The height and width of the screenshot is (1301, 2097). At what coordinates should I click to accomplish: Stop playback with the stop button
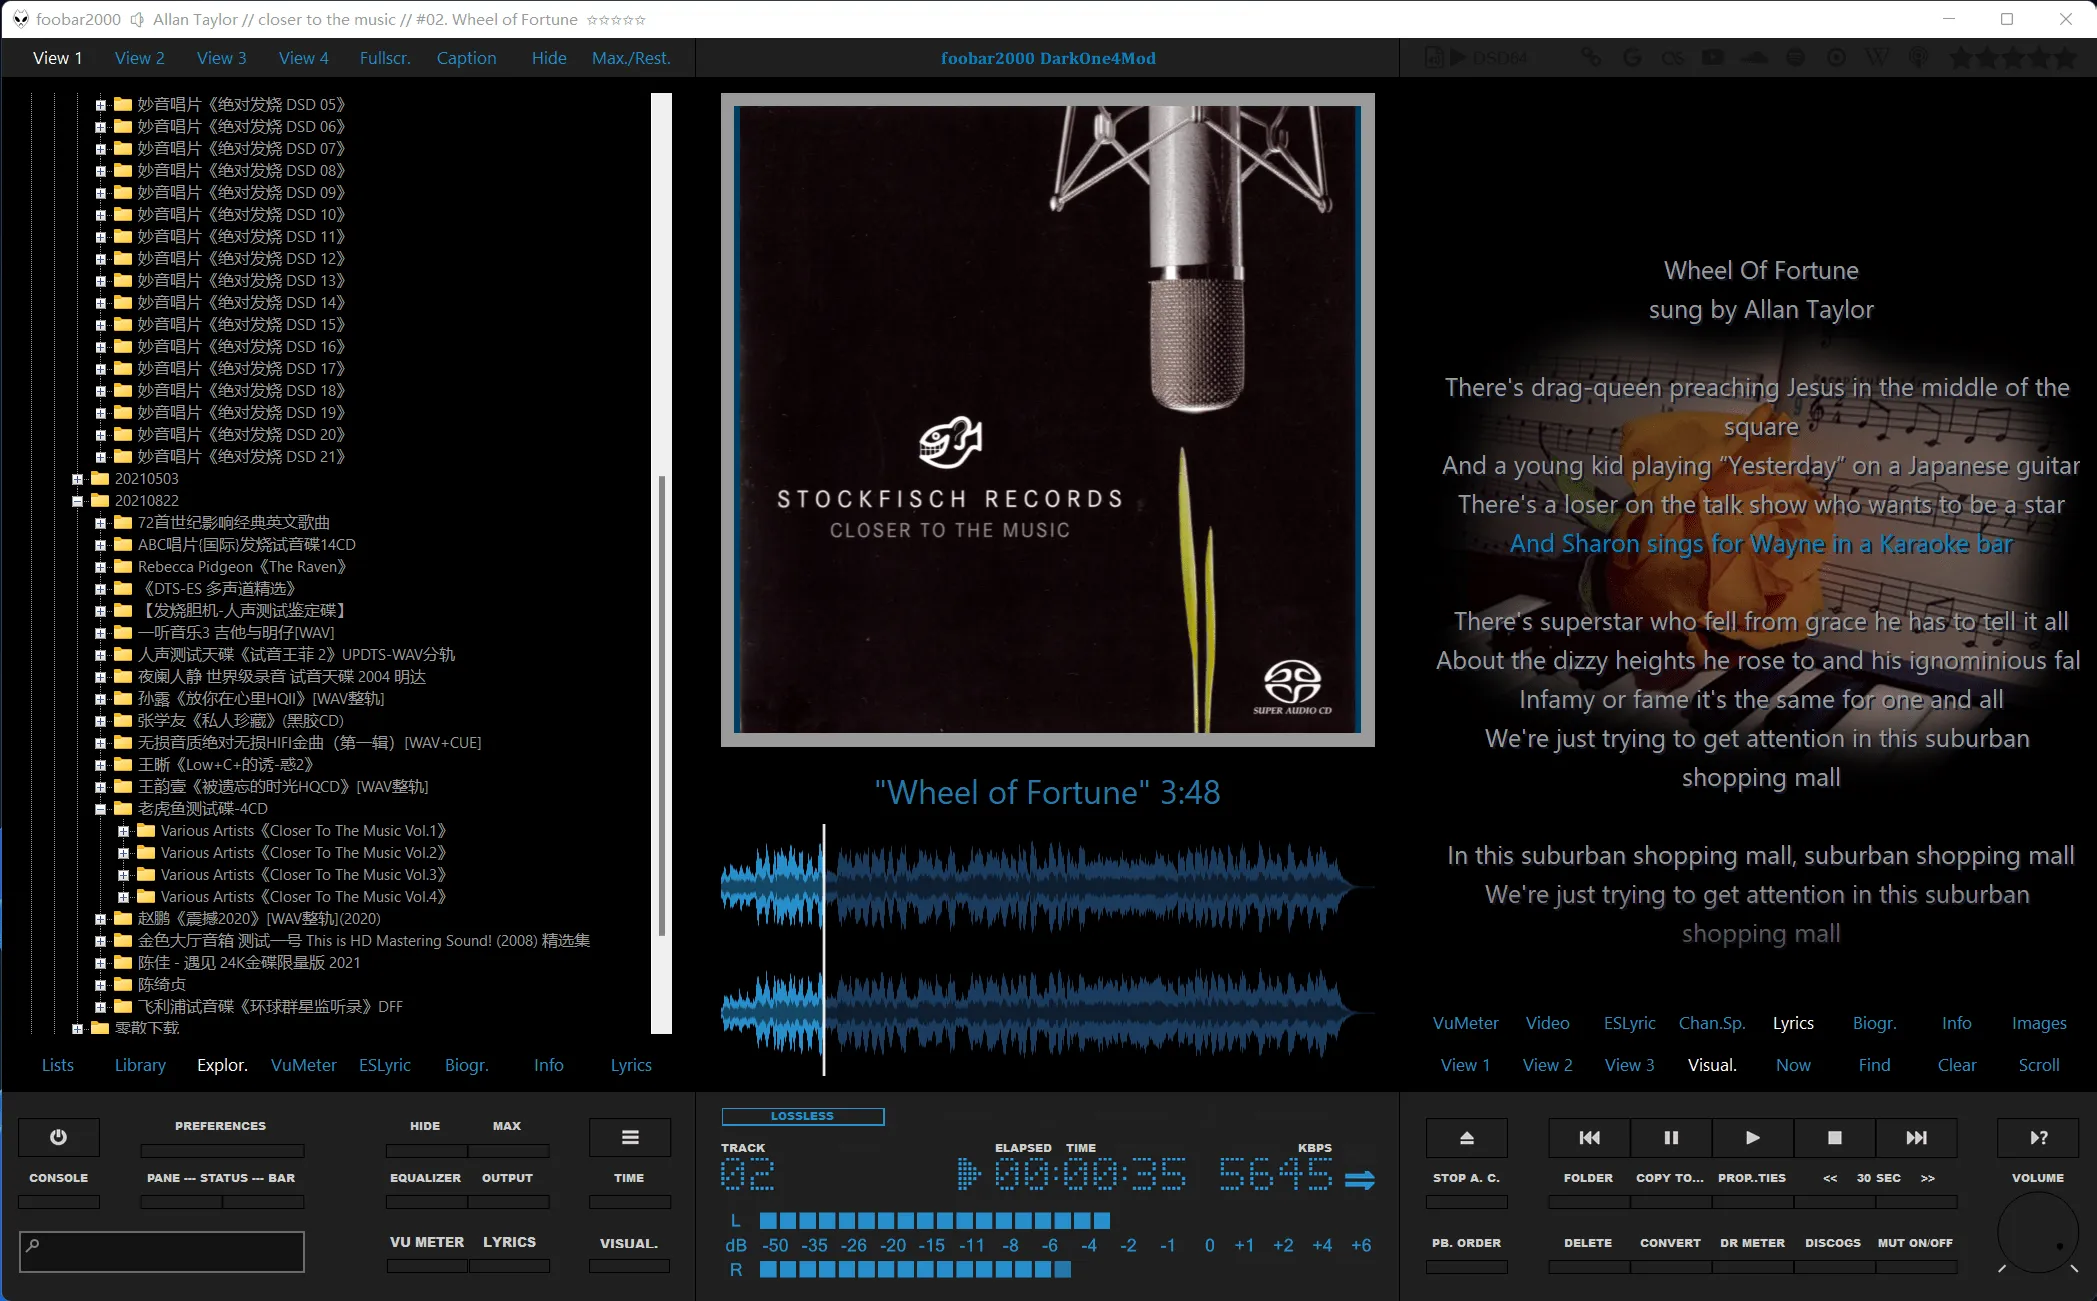[x=1835, y=1137]
